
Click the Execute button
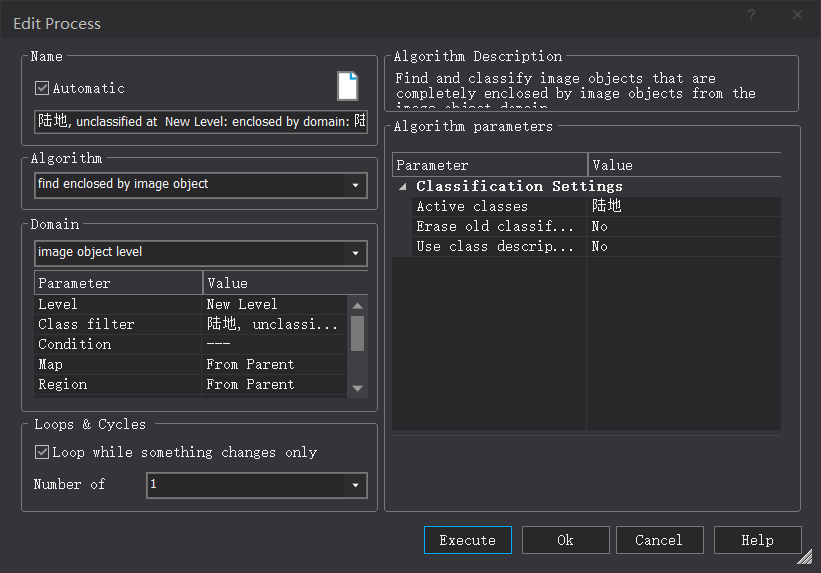click(467, 540)
